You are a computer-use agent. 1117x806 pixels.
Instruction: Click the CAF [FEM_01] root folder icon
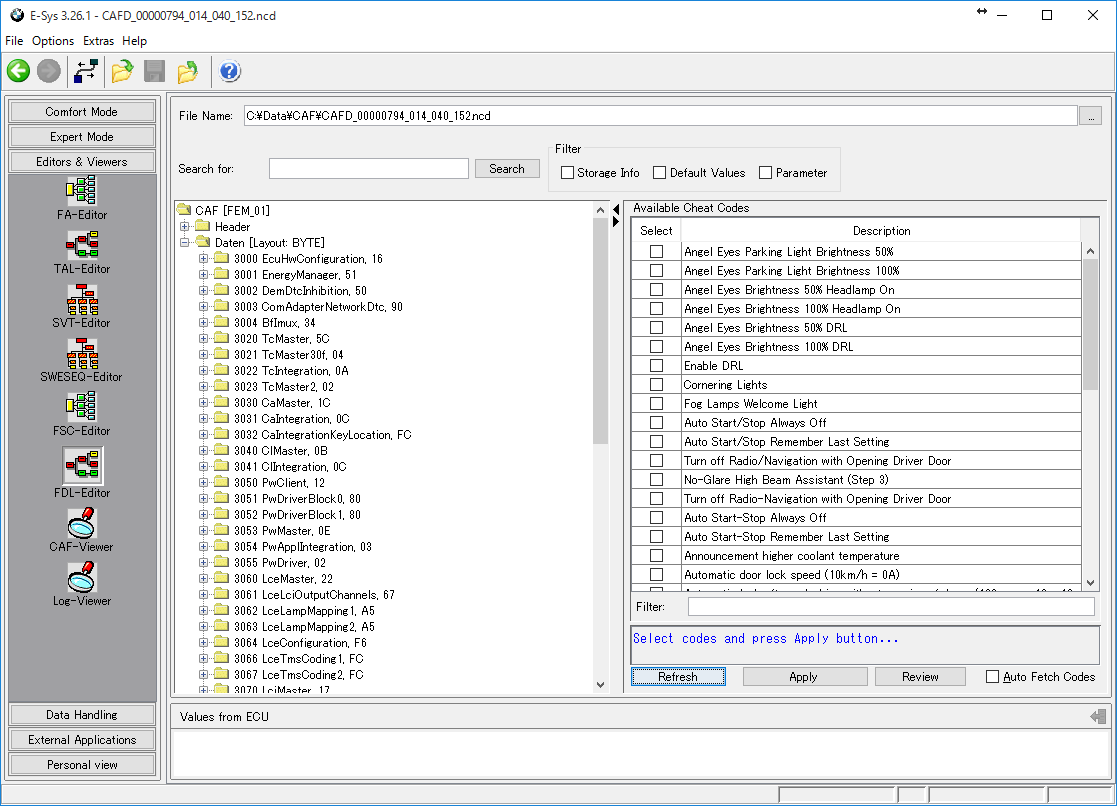pyautogui.click(x=185, y=210)
